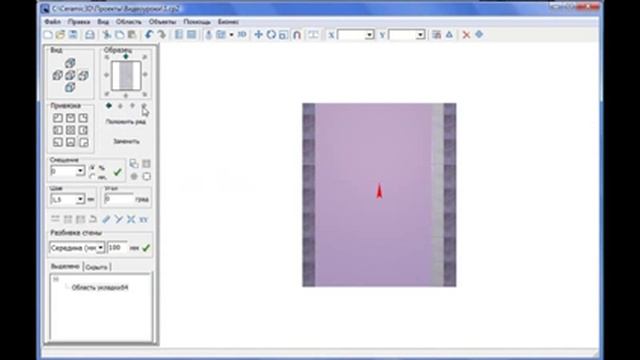Toggle the magnet snapping toolbar icon

pos(297,35)
